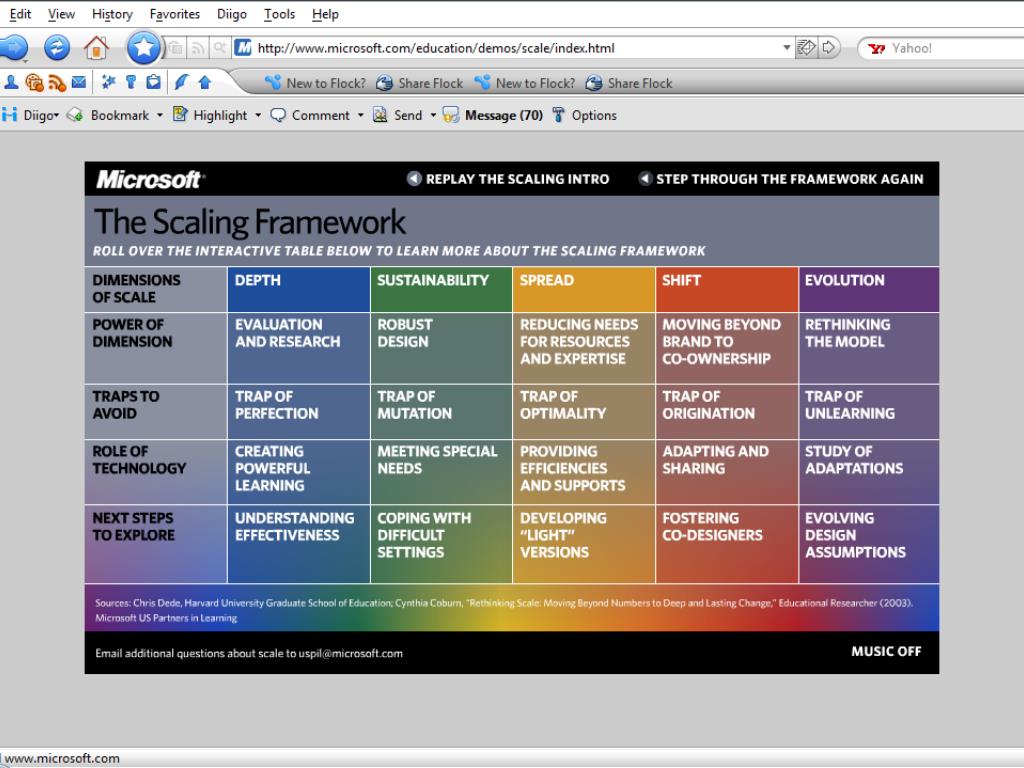Open the Media Bar icon with orange dot
1024x768 pixels.
(x=34, y=82)
